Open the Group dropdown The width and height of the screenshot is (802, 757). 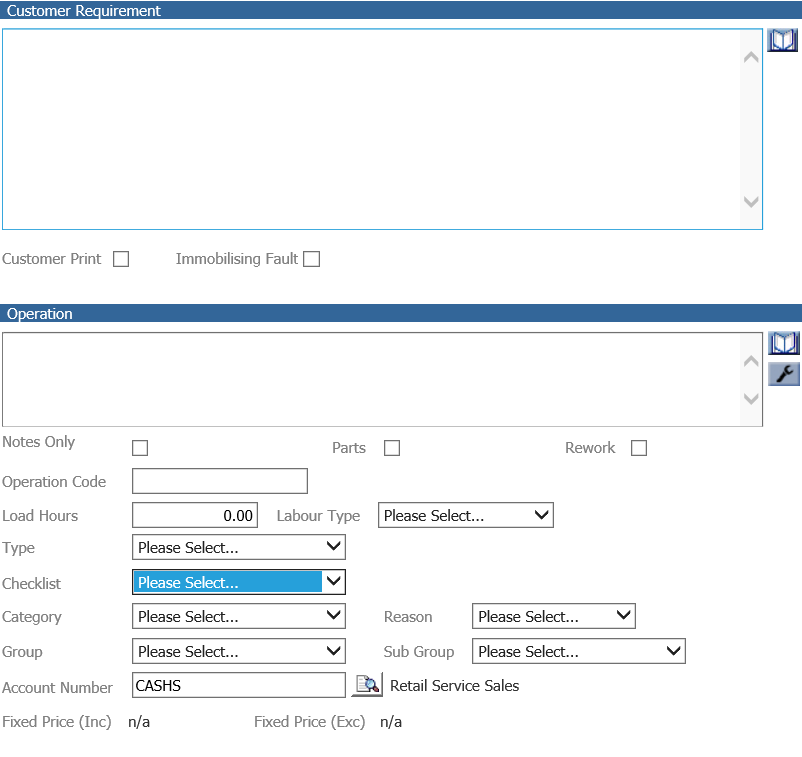(x=239, y=651)
